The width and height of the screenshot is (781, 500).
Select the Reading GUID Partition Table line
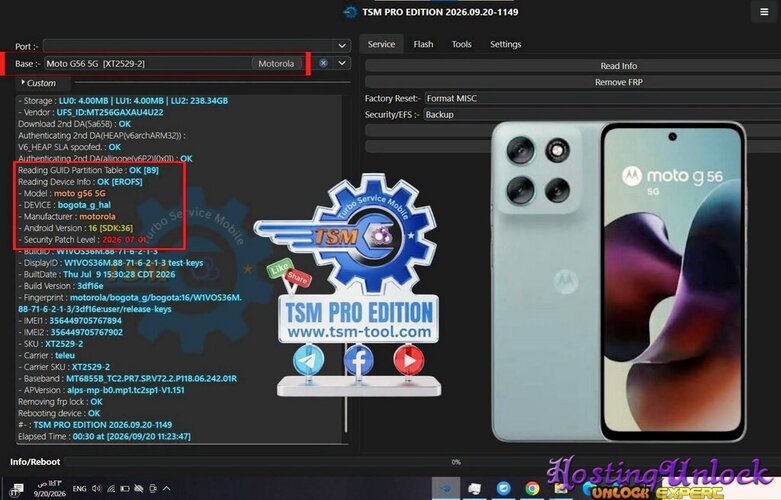[88, 170]
